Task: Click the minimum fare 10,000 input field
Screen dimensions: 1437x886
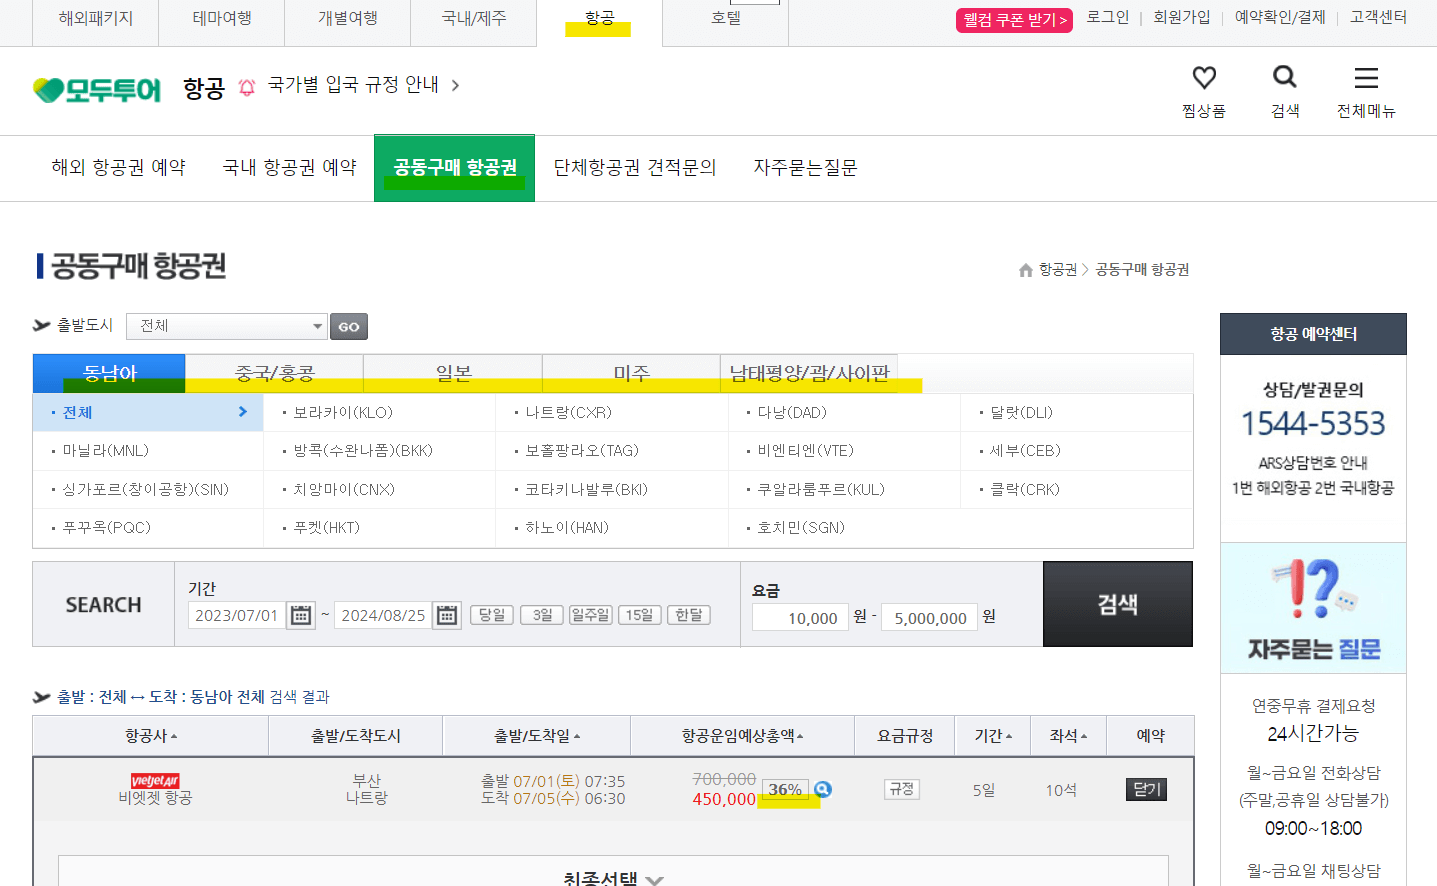Action: click(x=798, y=617)
